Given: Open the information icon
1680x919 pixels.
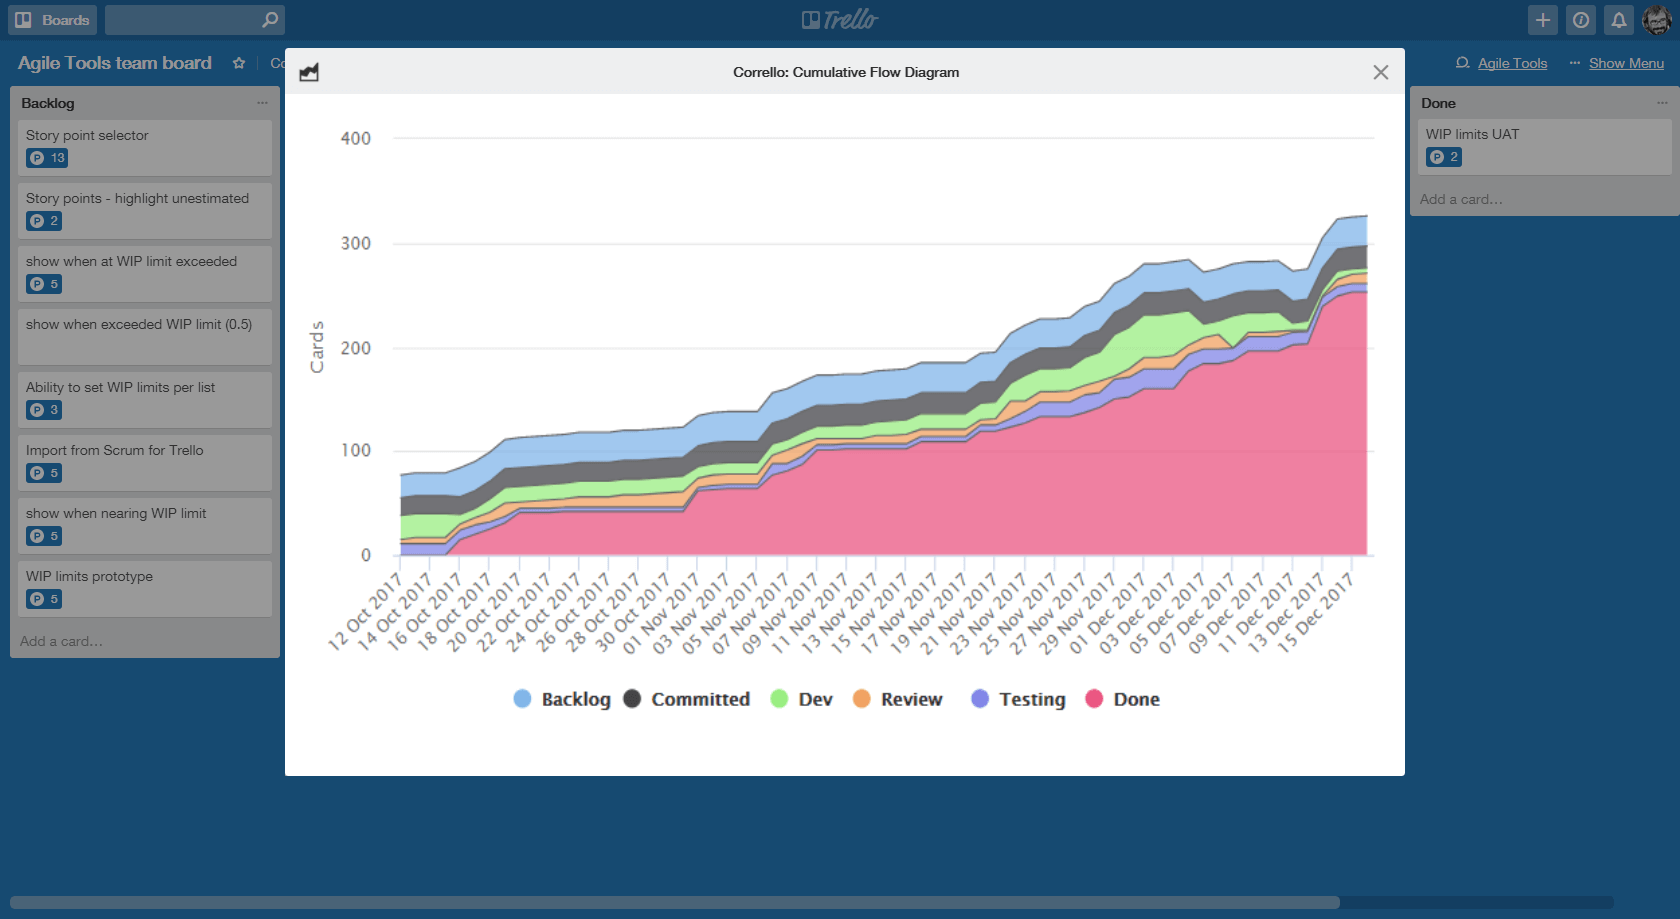Looking at the screenshot, I should click(x=1581, y=20).
